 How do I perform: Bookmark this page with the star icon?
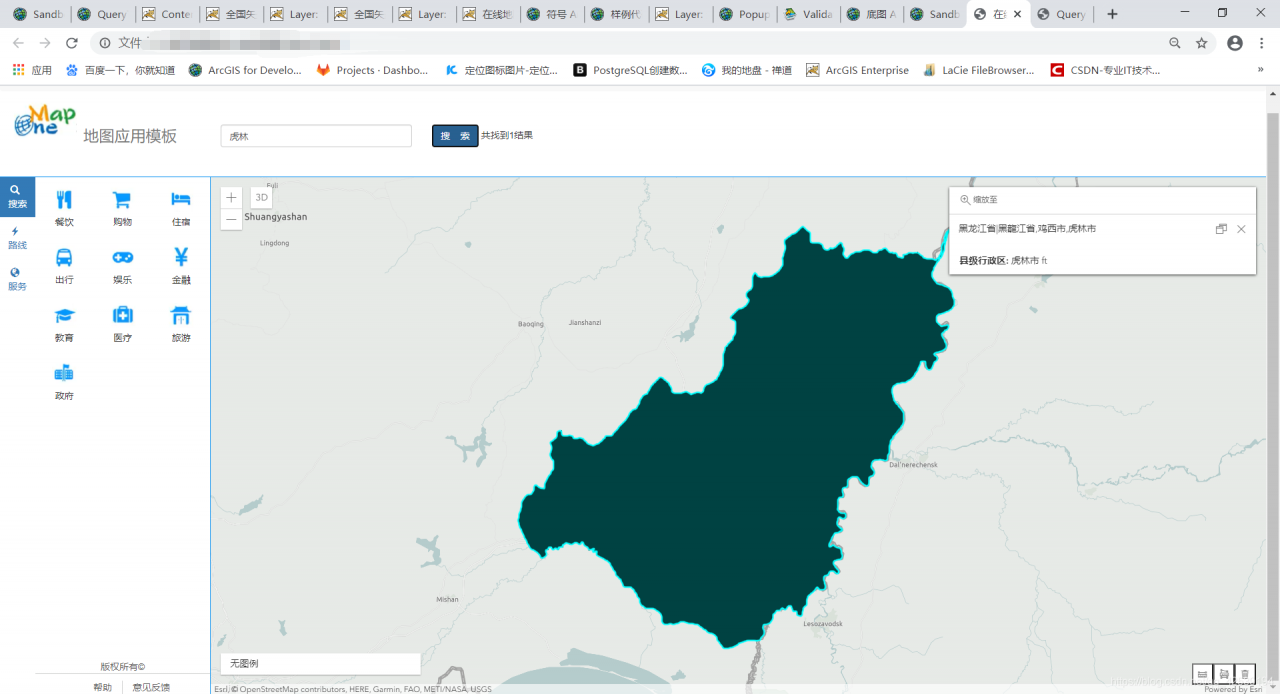(1202, 43)
